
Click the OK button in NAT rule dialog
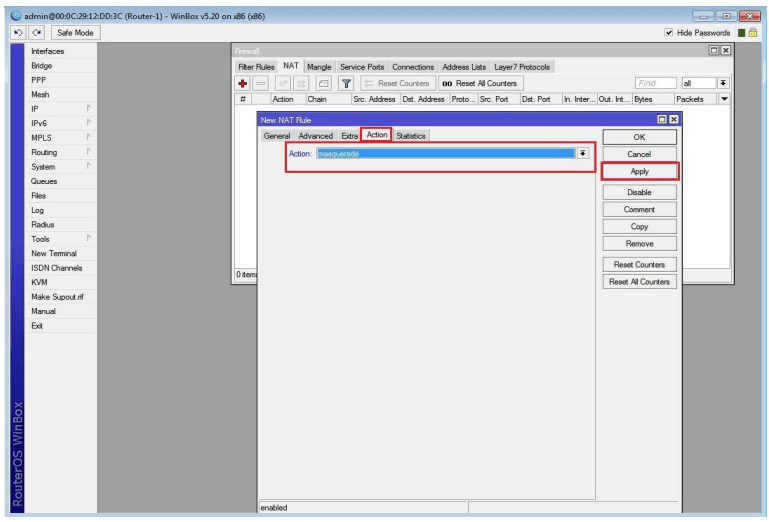pos(639,137)
